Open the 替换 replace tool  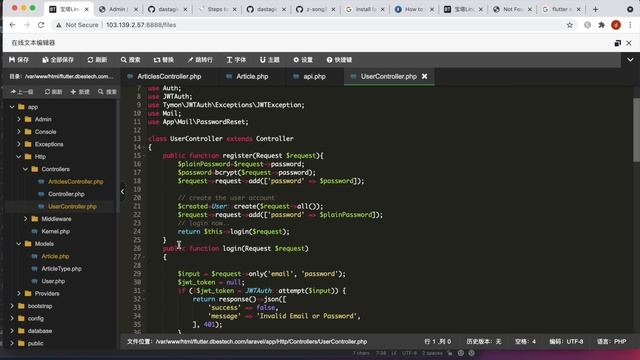tap(164, 60)
